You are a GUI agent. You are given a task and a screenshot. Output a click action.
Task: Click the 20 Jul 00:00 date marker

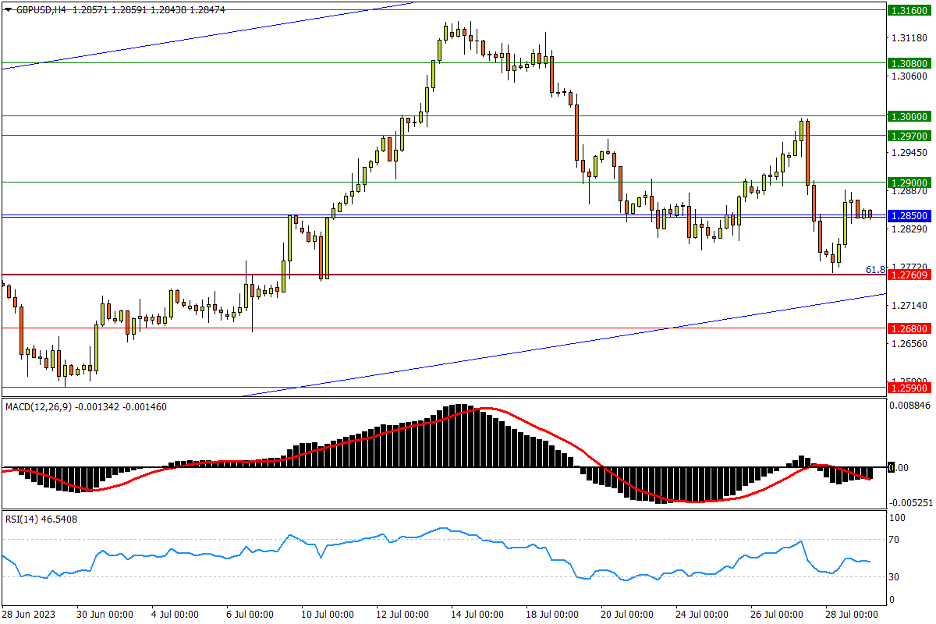click(x=623, y=613)
